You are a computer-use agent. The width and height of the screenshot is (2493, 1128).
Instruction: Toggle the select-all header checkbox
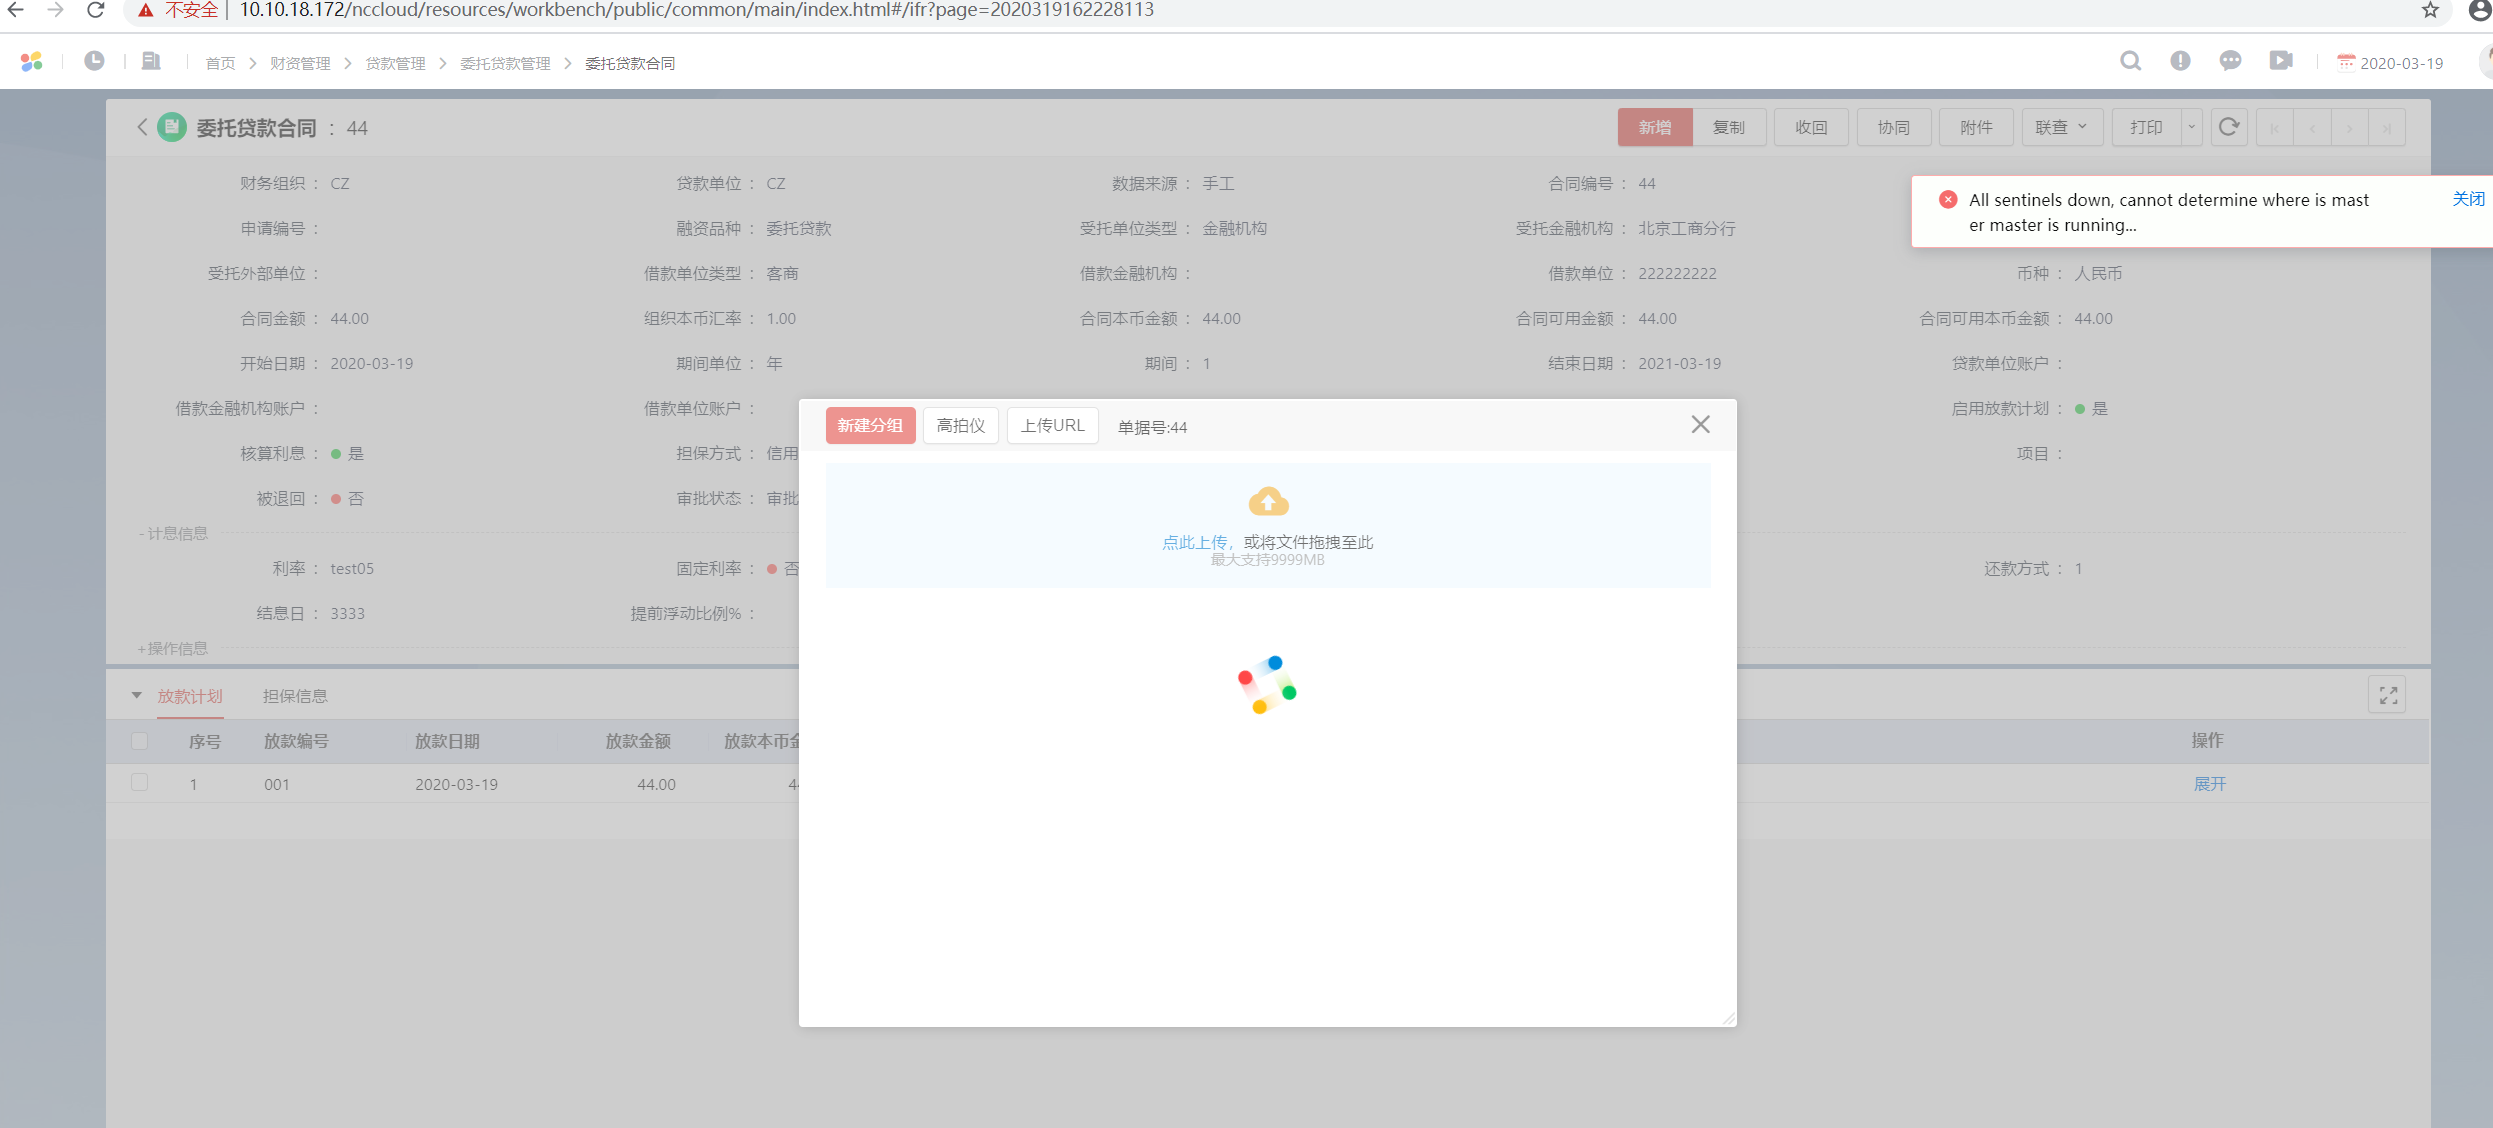(139, 741)
